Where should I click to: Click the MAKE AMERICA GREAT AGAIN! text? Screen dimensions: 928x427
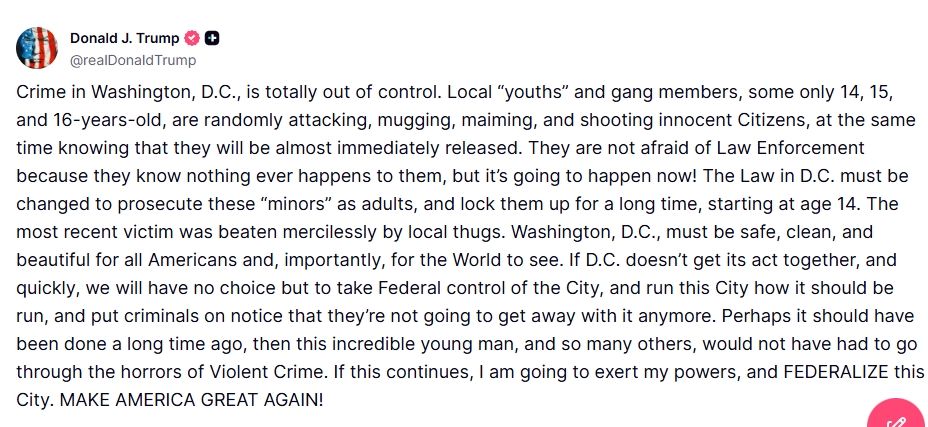(192, 400)
